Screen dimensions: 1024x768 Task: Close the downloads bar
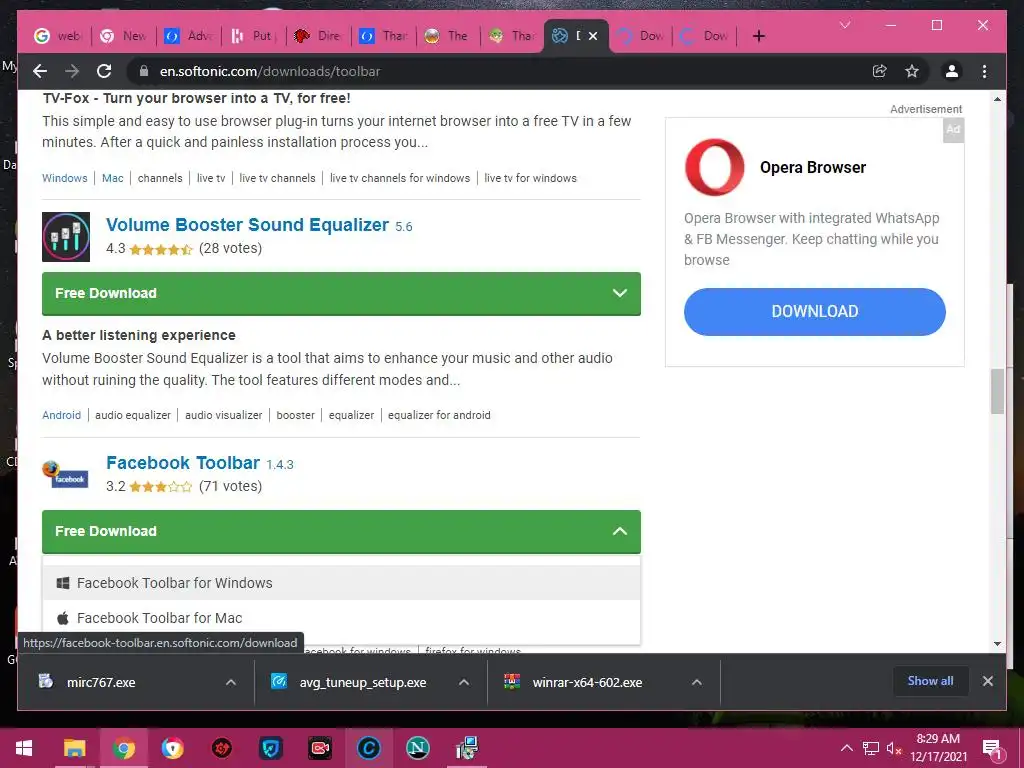(987, 681)
